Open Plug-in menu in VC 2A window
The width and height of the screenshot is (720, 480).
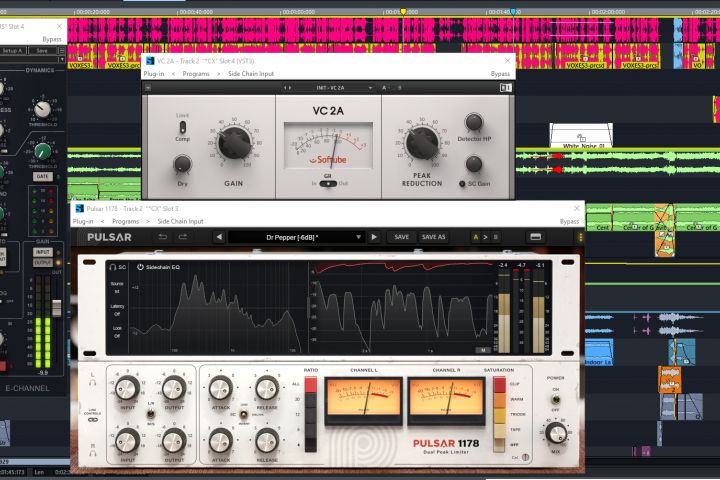[154, 73]
